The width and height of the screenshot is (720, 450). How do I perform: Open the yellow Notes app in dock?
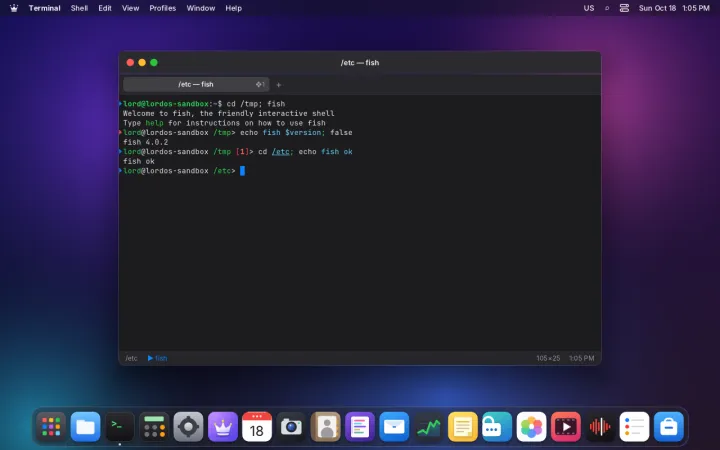(x=463, y=427)
